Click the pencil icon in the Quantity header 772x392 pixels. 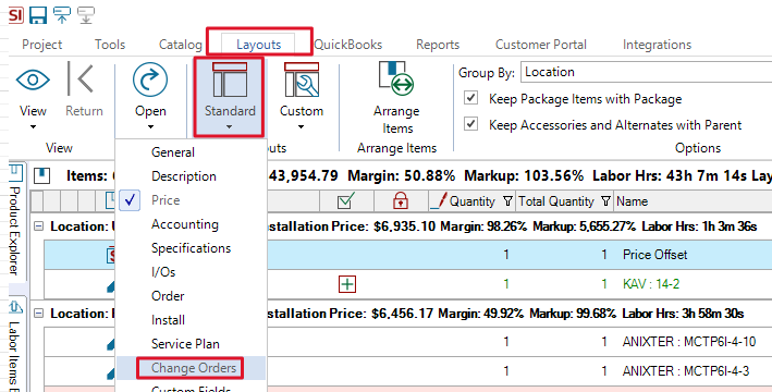(x=438, y=201)
